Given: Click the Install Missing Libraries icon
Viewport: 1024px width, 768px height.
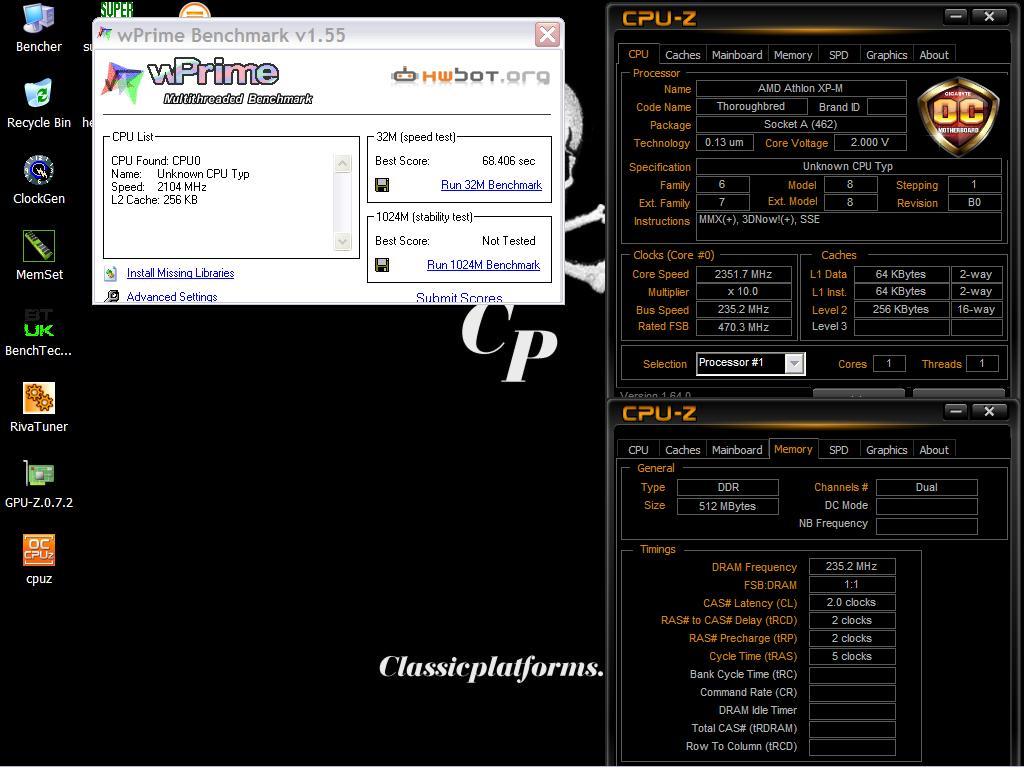Looking at the screenshot, I should [111, 273].
